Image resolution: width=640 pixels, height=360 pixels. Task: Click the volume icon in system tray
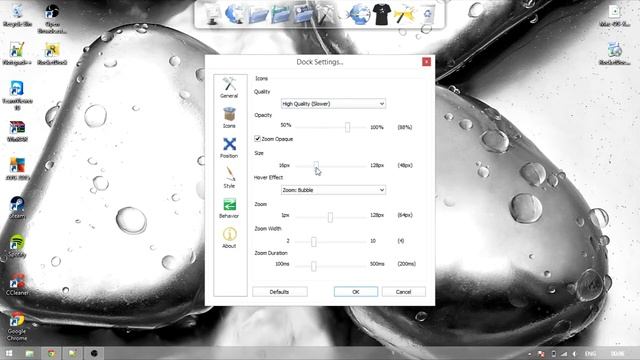pyautogui.click(x=574, y=354)
